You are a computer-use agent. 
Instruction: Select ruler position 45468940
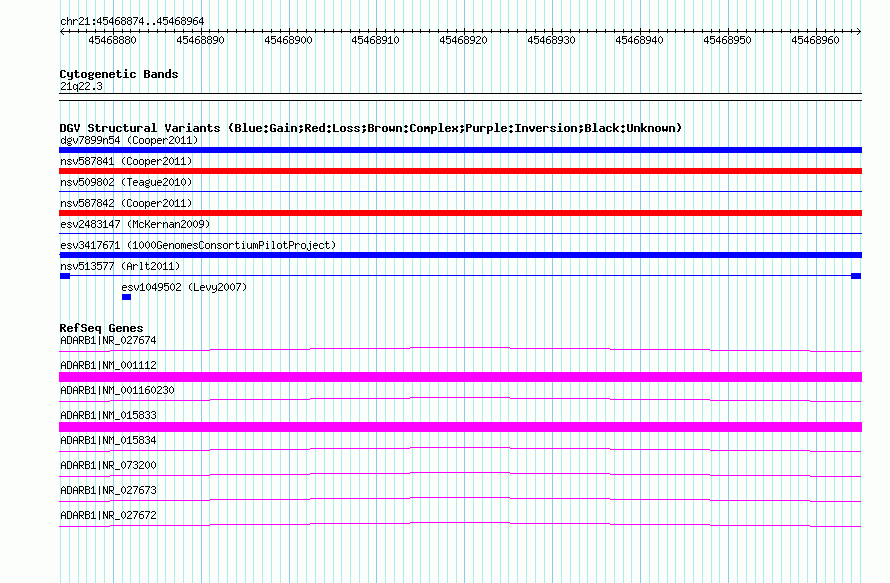pyautogui.click(x=639, y=40)
